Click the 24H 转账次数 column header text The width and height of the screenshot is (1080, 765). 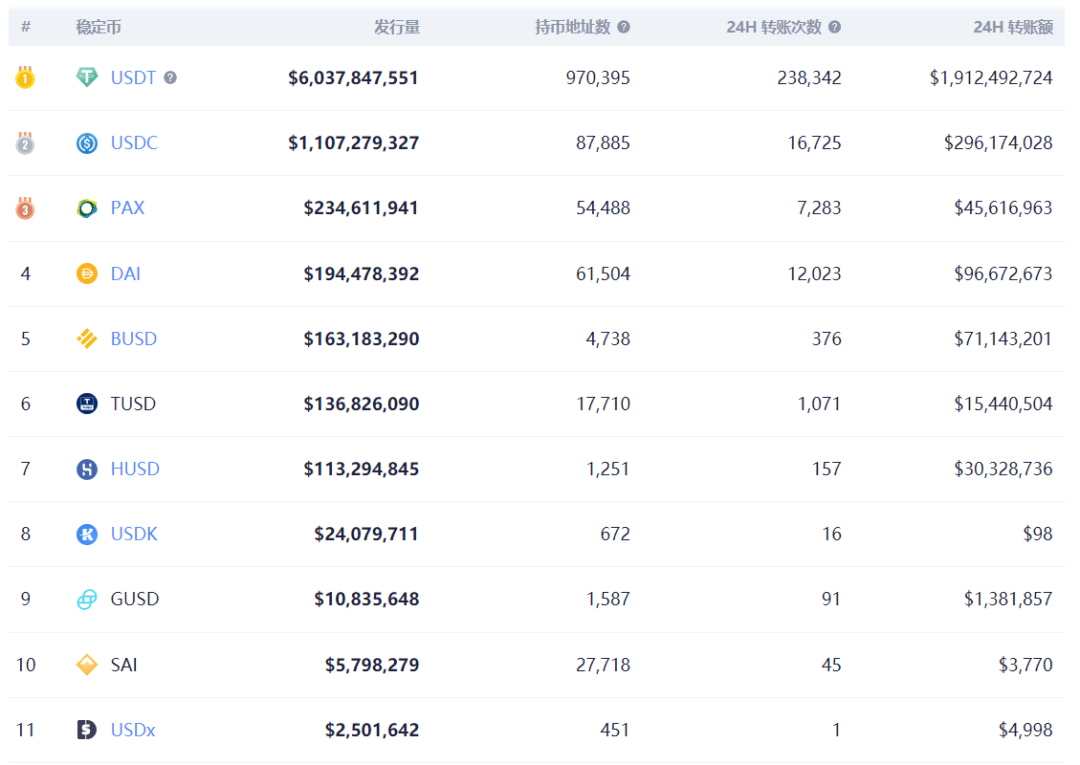[773, 27]
